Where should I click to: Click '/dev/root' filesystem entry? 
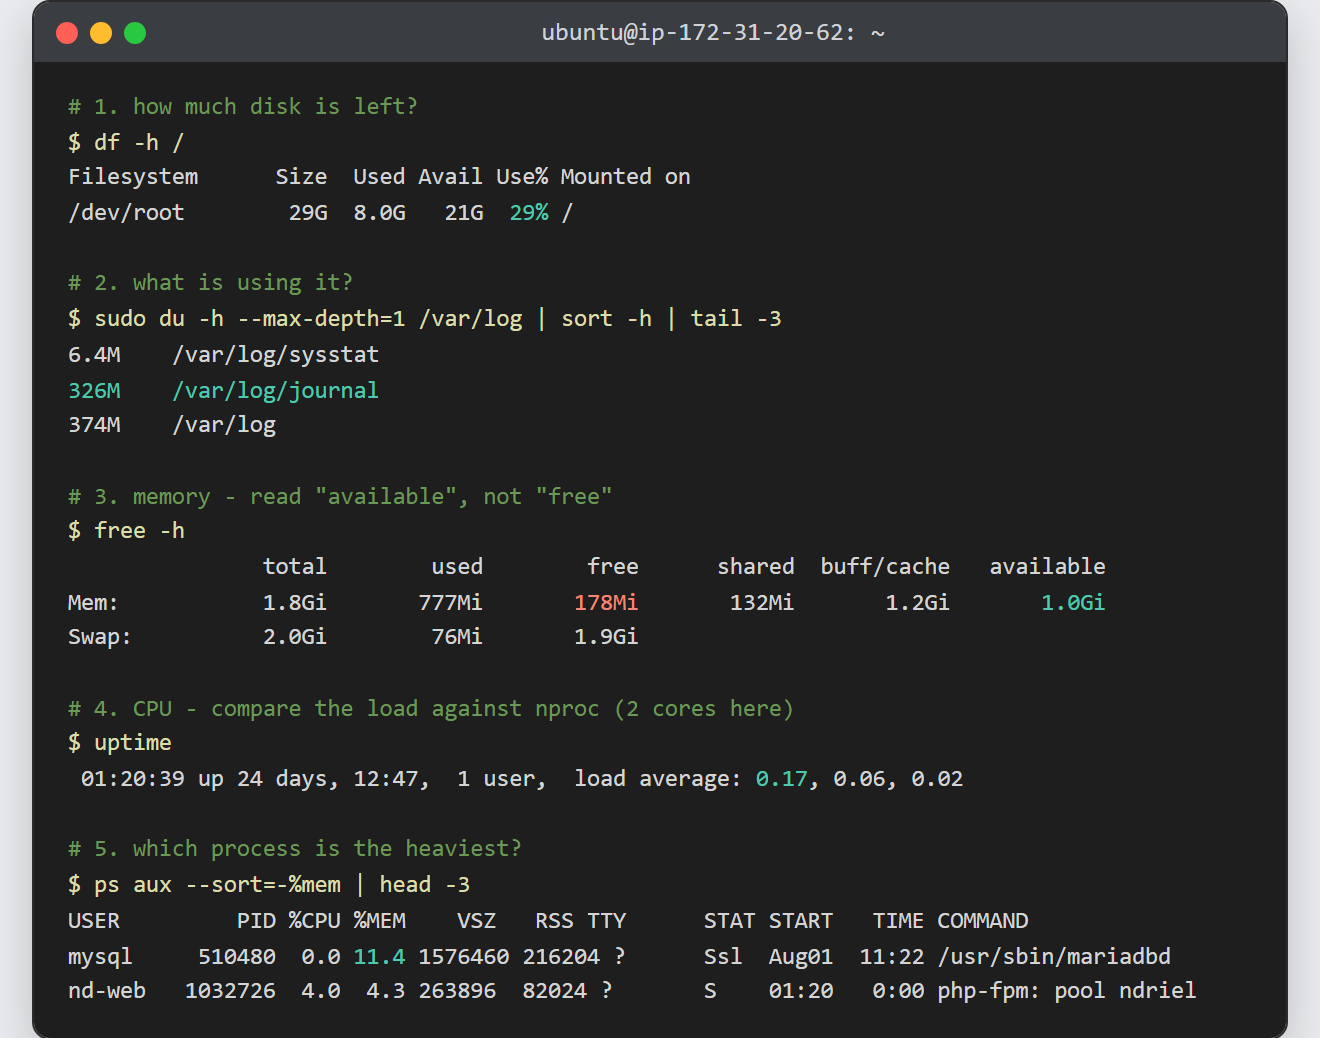click(x=126, y=213)
